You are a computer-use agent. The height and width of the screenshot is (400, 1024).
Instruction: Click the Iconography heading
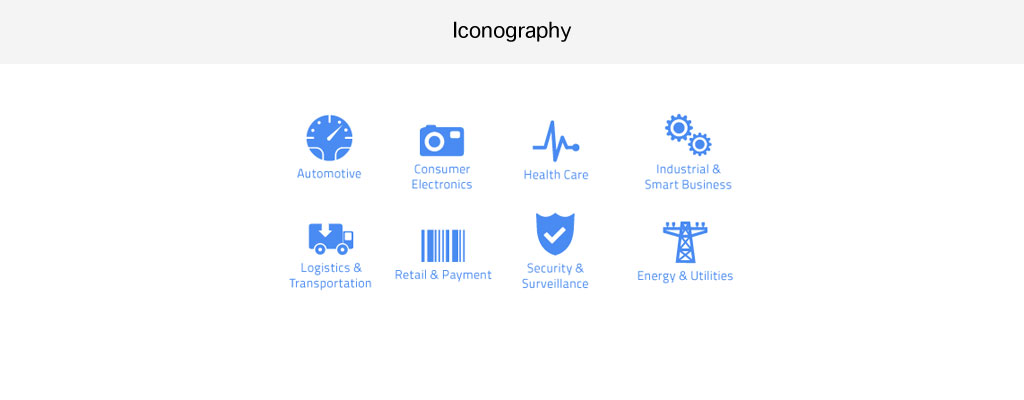coord(511,31)
